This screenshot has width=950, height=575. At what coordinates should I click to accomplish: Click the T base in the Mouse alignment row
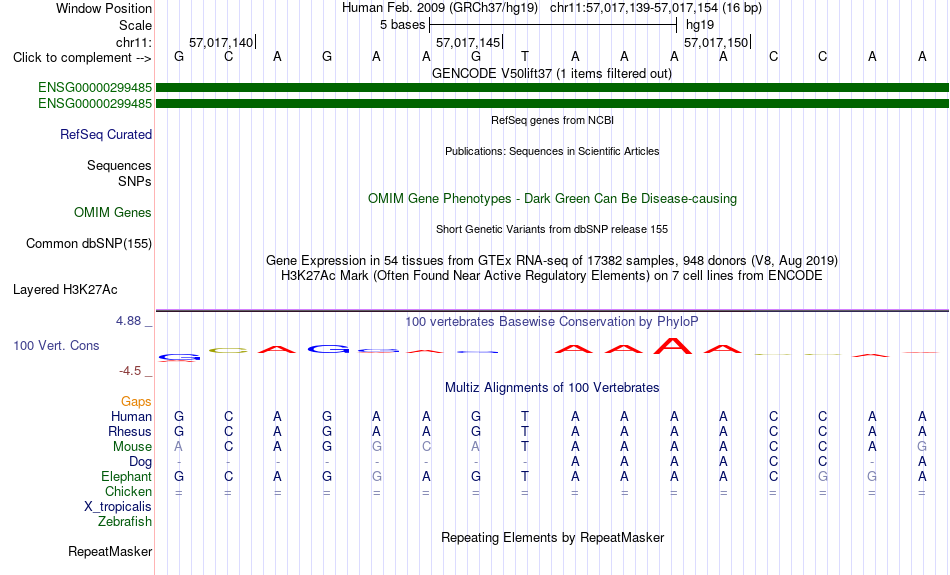[525, 447]
